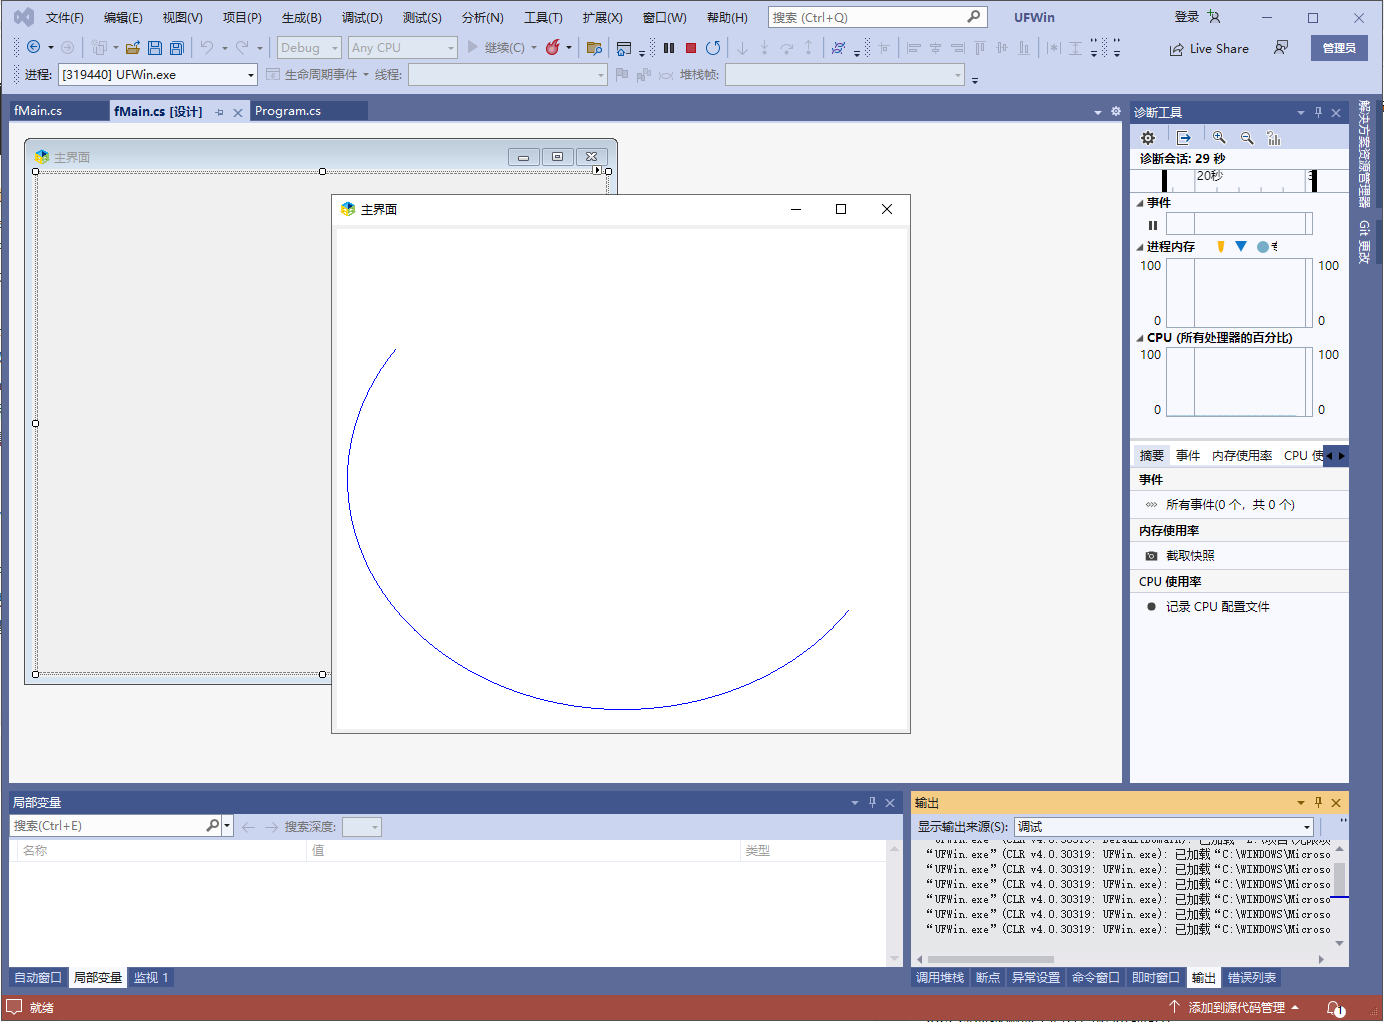Click the Save All icon
The width and height of the screenshot is (1384, 1022).
(x=177, y=47)
